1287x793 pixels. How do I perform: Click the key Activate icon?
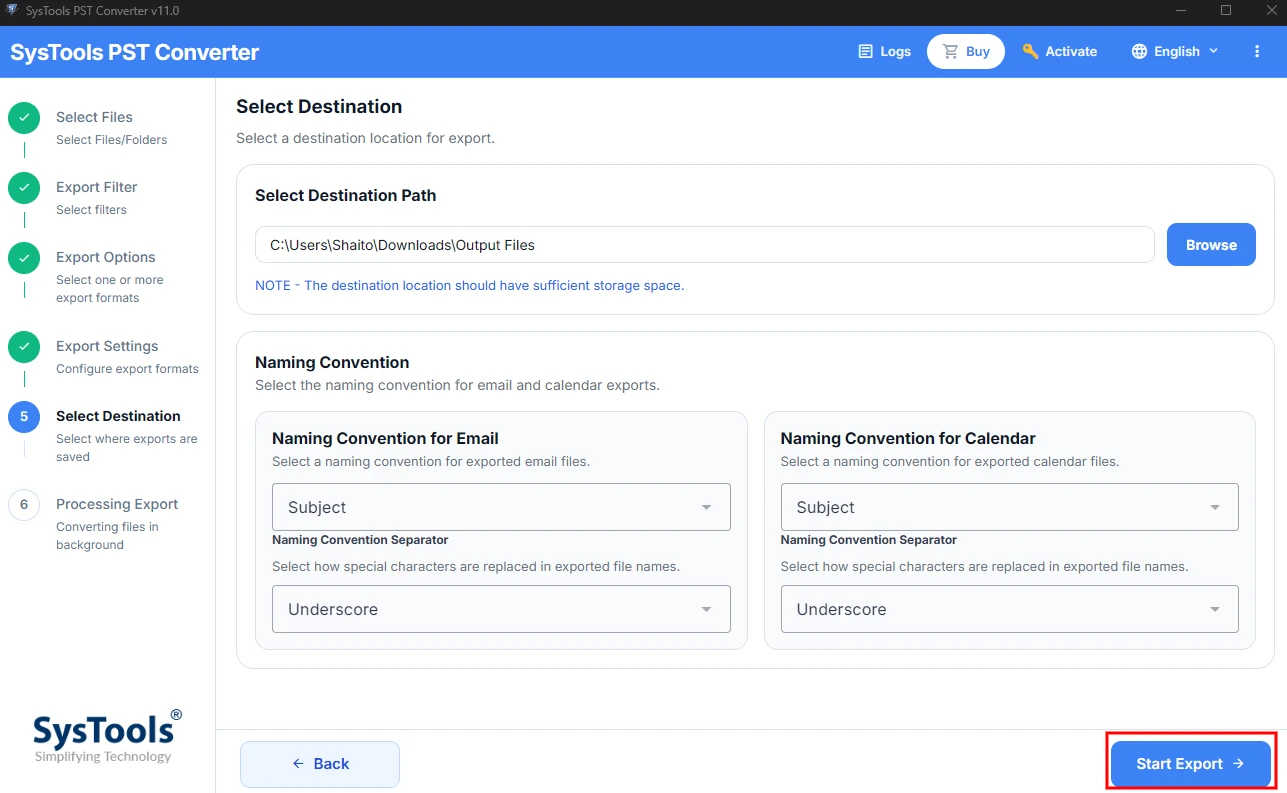1030,51
